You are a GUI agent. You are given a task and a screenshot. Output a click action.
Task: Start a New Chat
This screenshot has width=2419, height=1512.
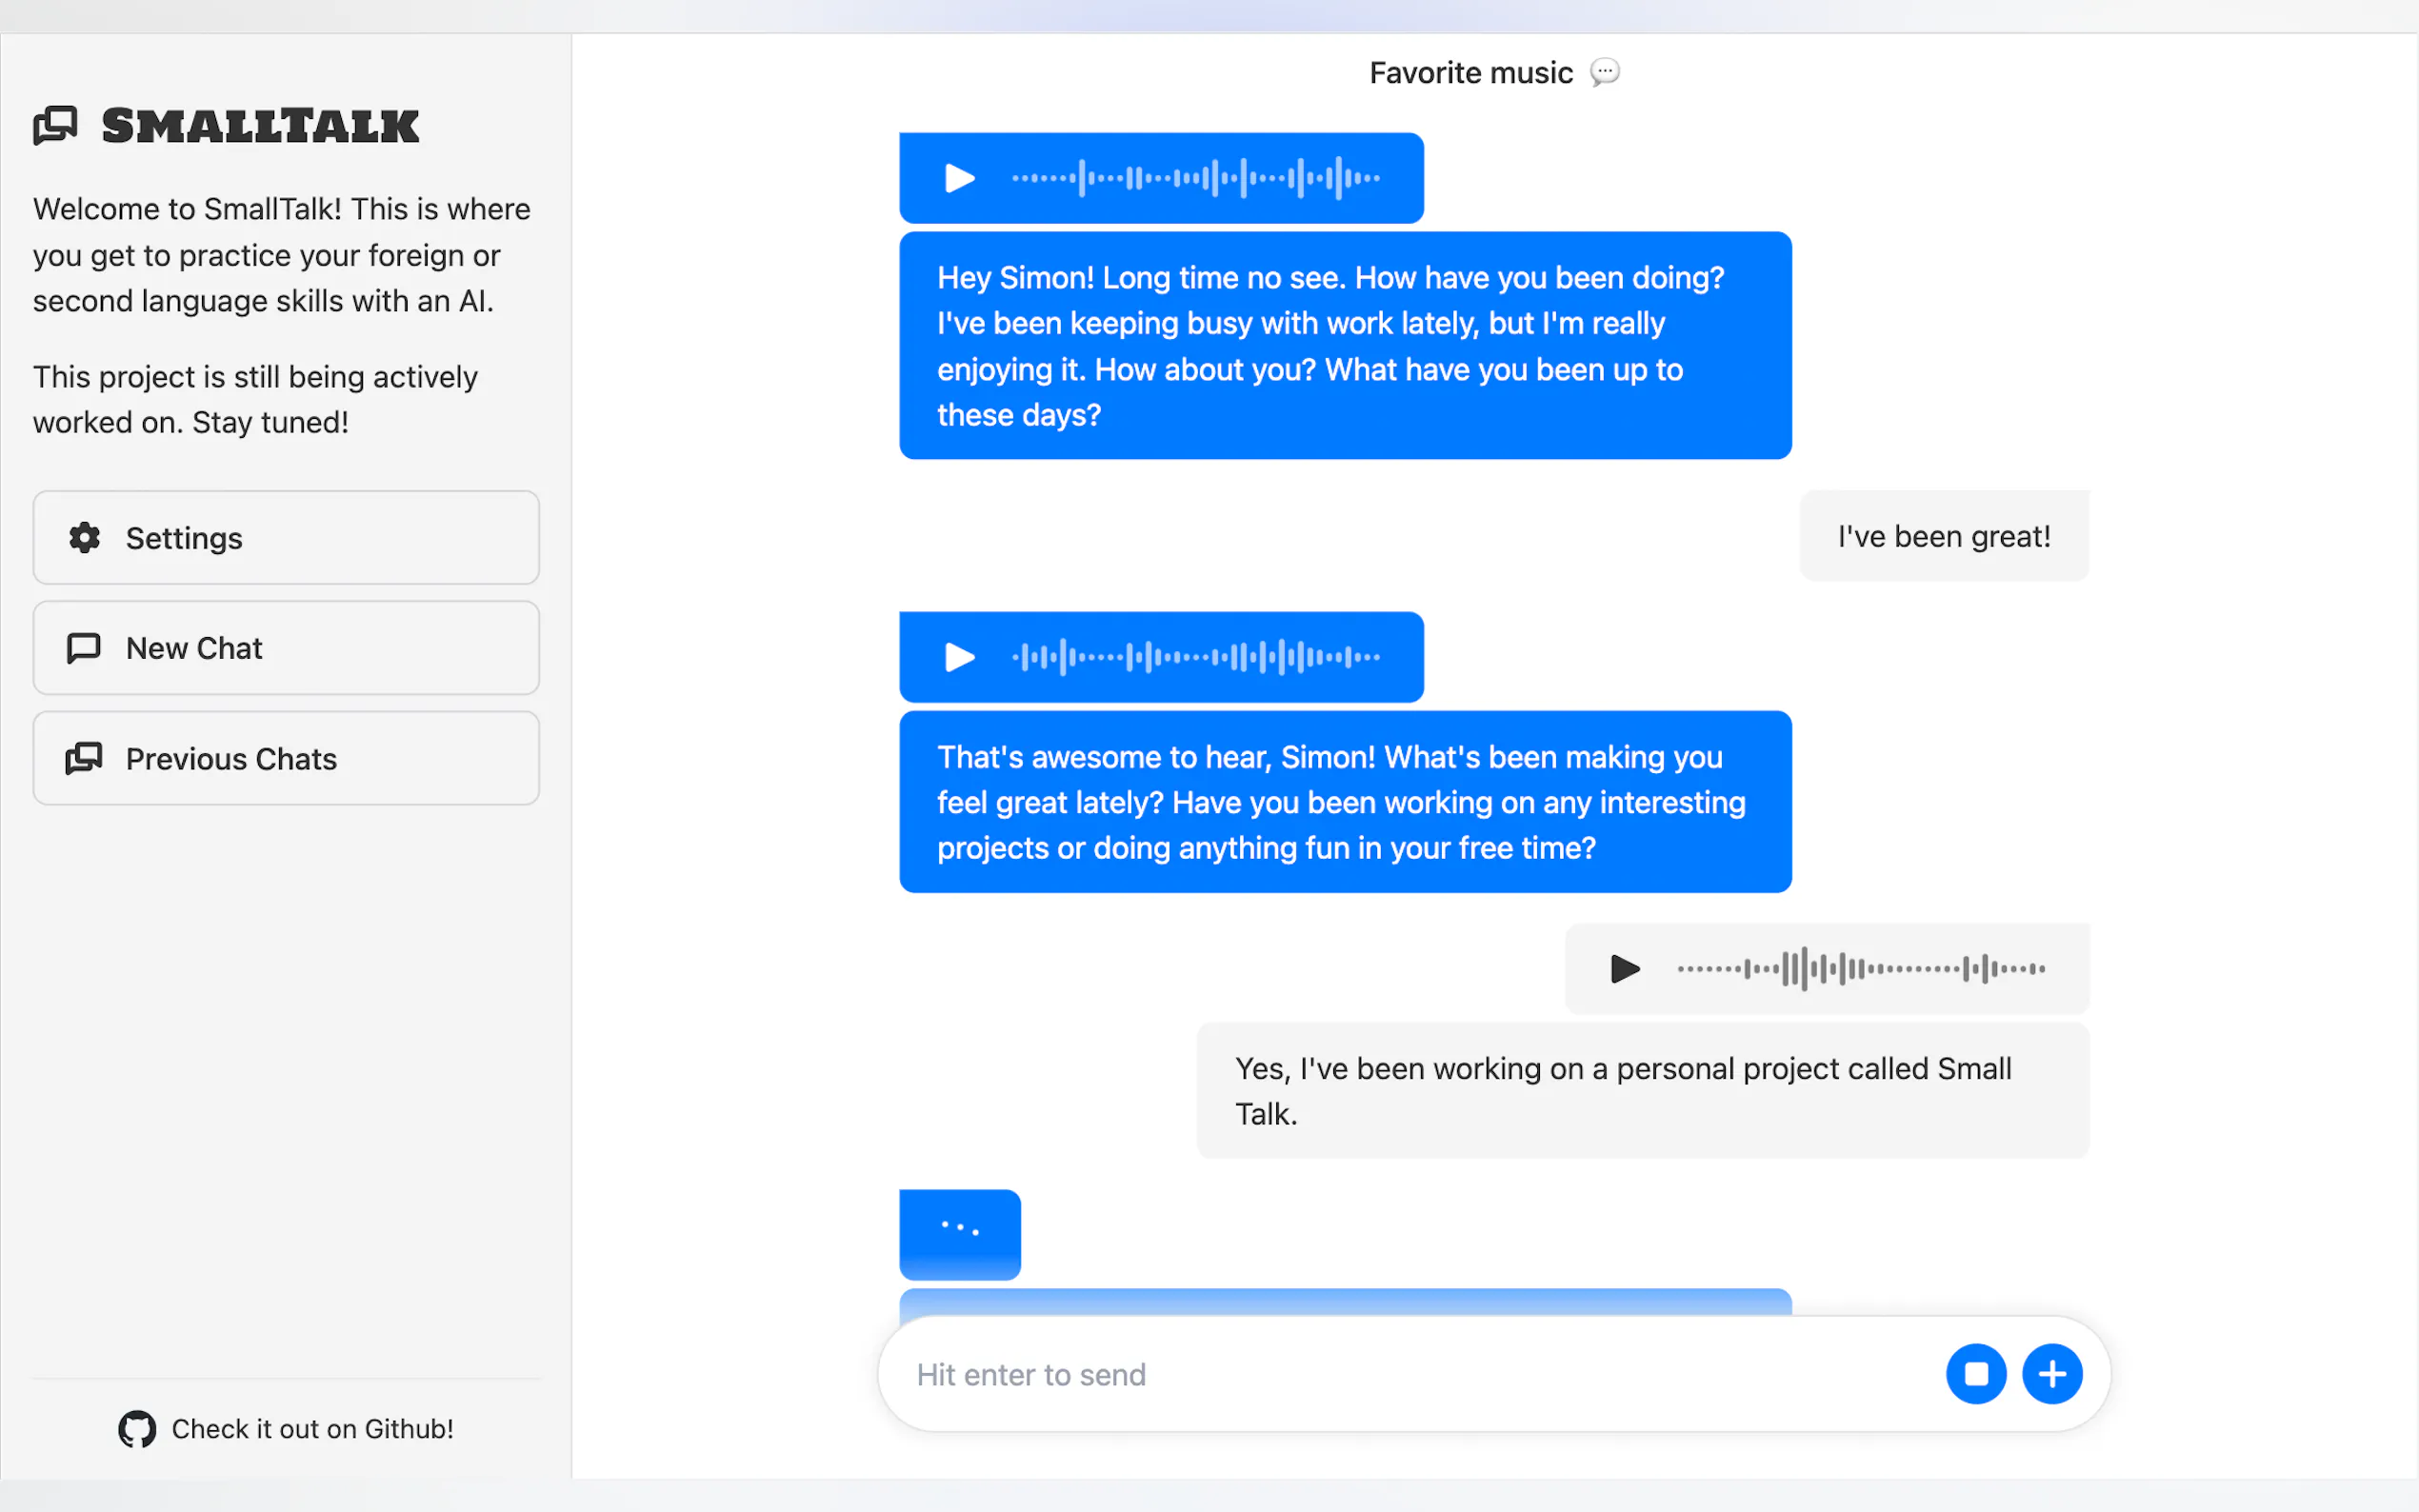(x=286, y=648)
